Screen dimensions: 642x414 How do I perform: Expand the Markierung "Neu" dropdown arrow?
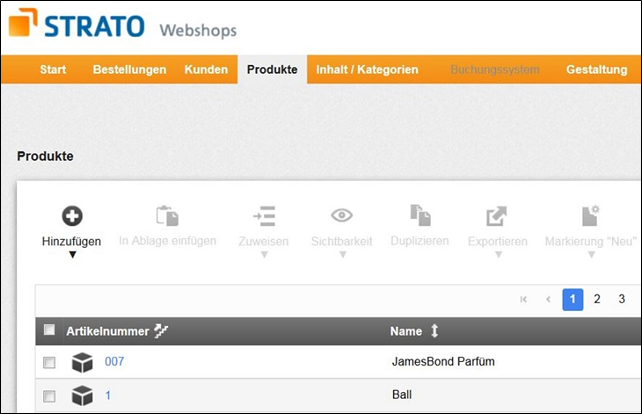click(591, 255)
